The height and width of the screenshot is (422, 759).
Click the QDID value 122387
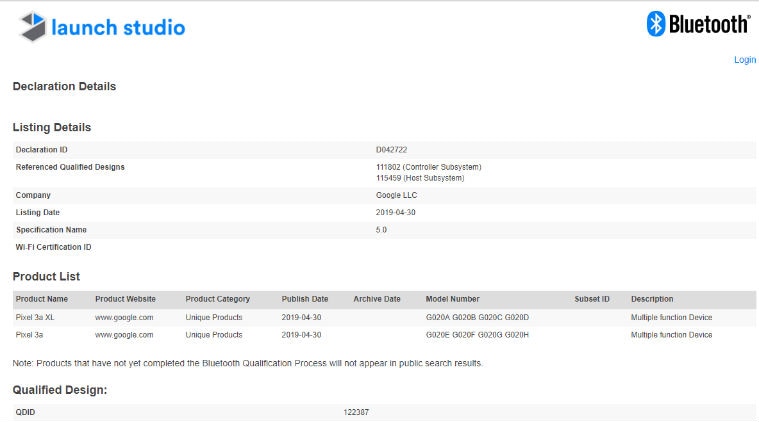click(356, 412)
